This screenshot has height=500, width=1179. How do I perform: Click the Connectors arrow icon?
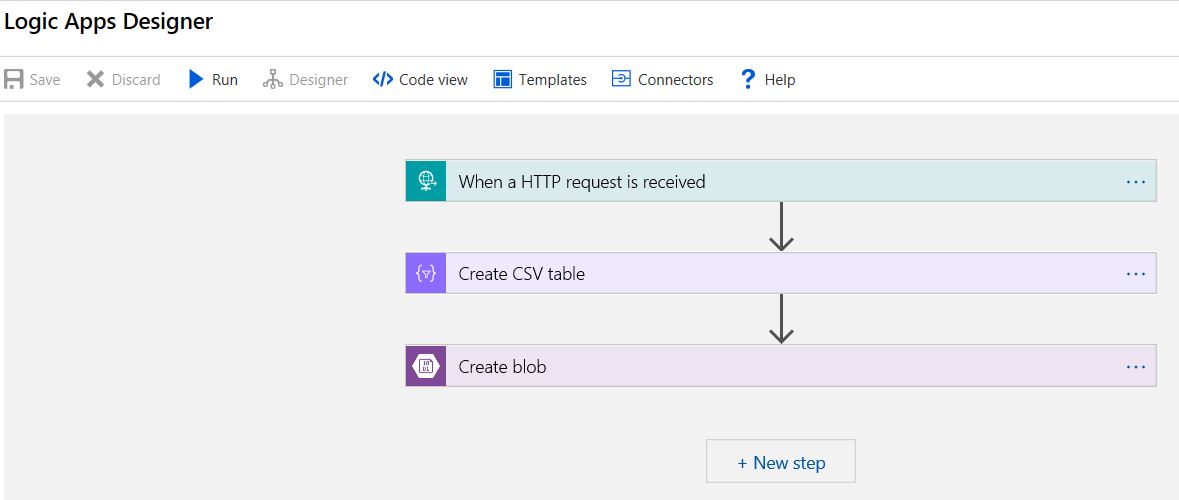click(x=622, y=80)
